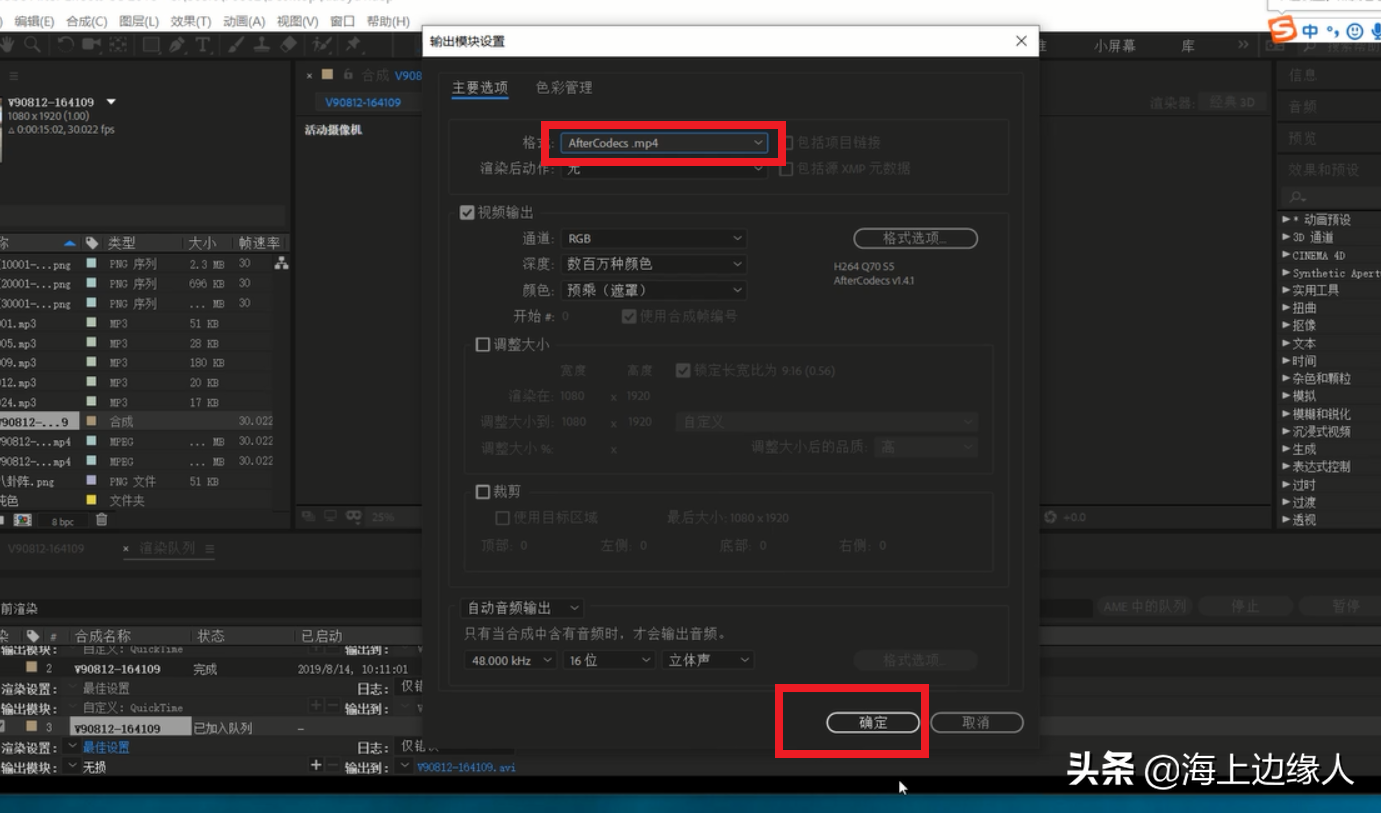Select the Clone Stamp tool
Screen dimensions: 1381x813
pos(263,44)
